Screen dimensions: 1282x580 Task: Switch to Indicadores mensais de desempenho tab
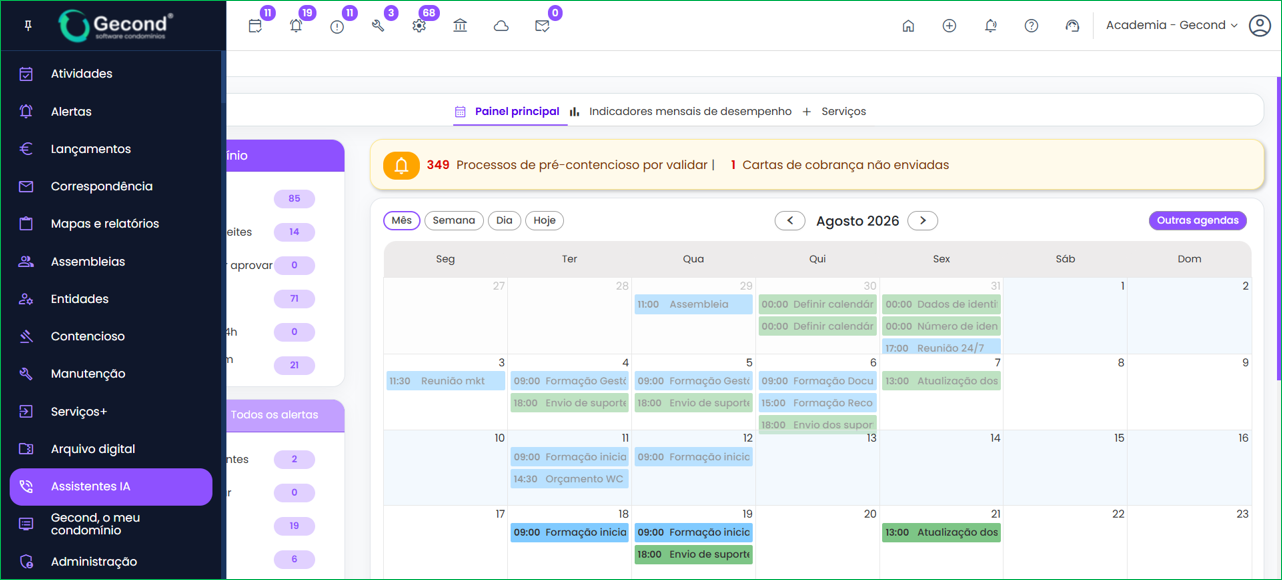680,112
